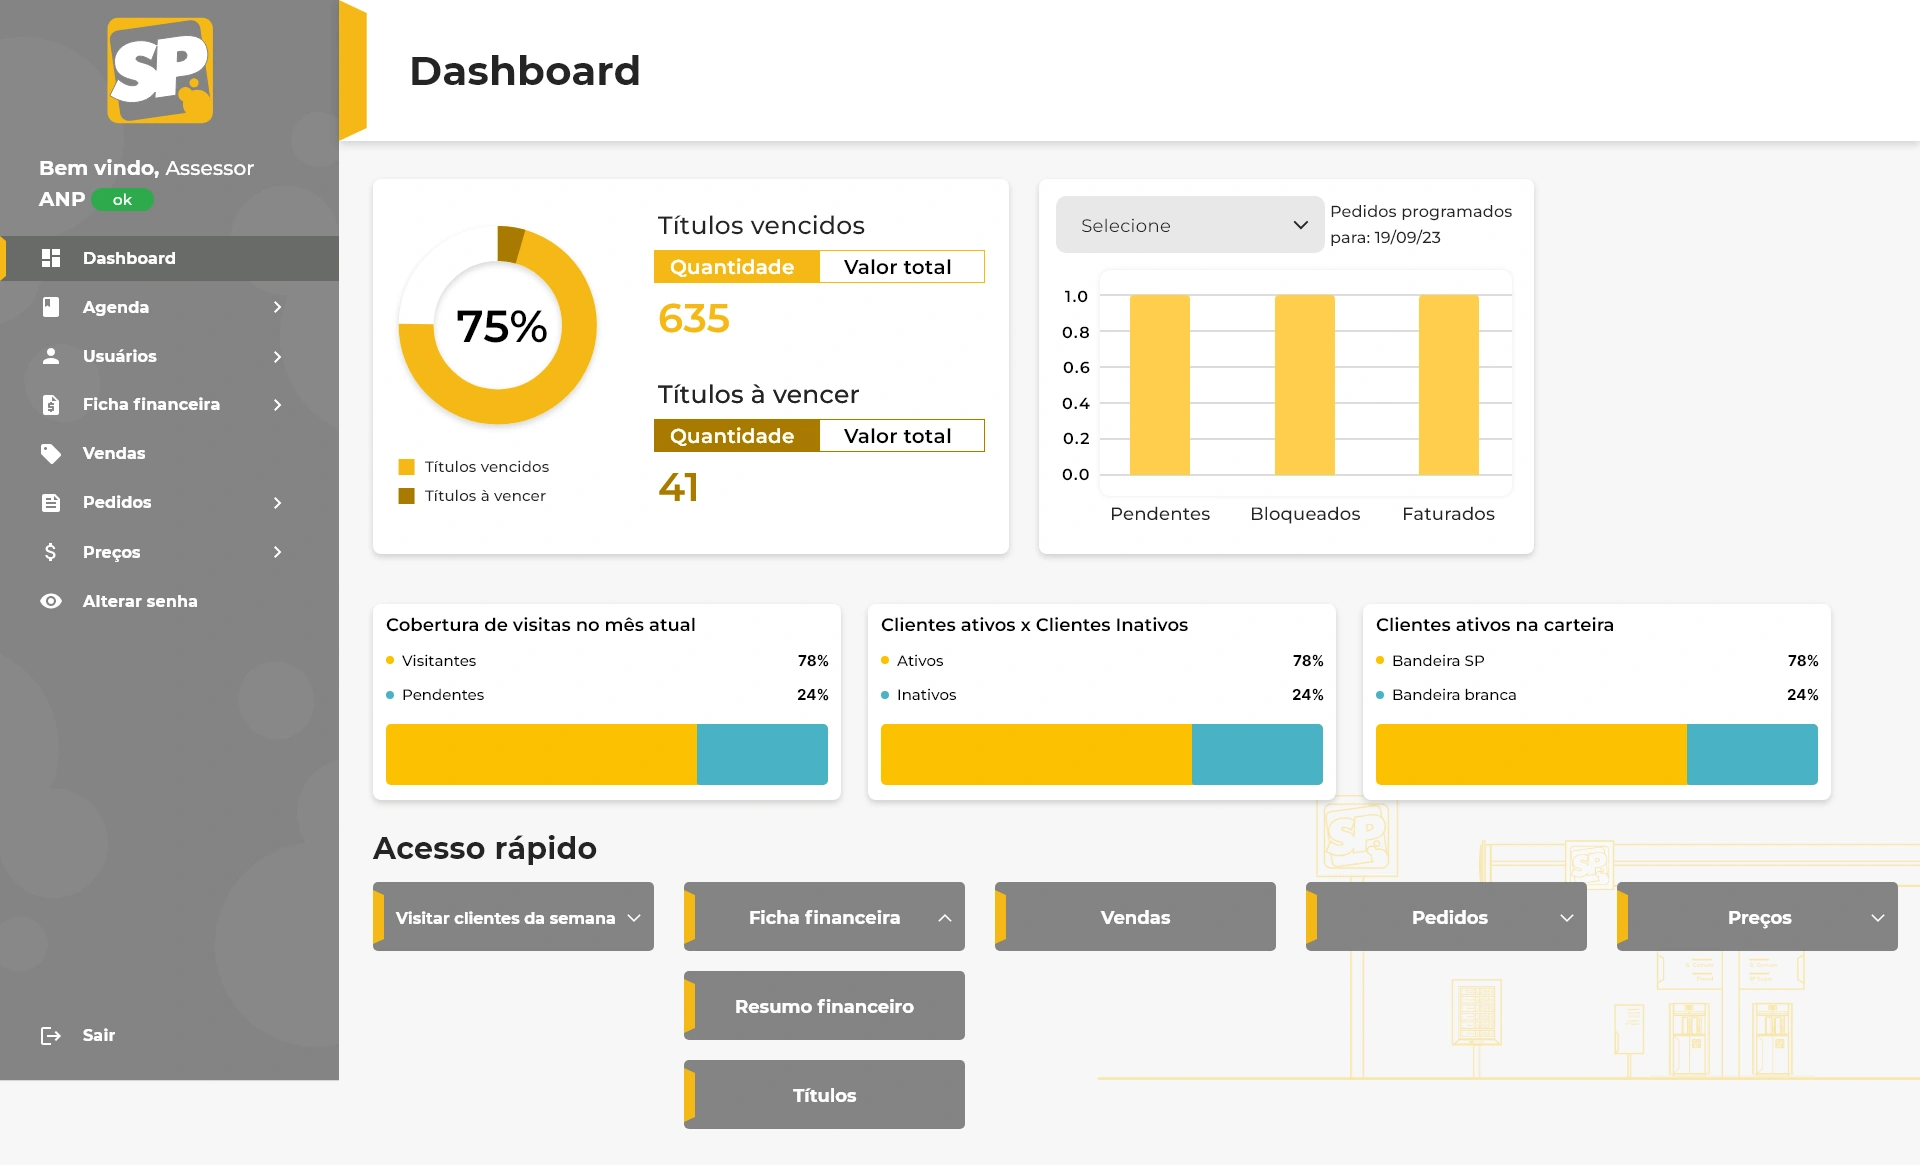Expand Visitar clientes da semana dropdown
The width and height of the screenshot is (1920, 1165).
click(x=634, y=918)
